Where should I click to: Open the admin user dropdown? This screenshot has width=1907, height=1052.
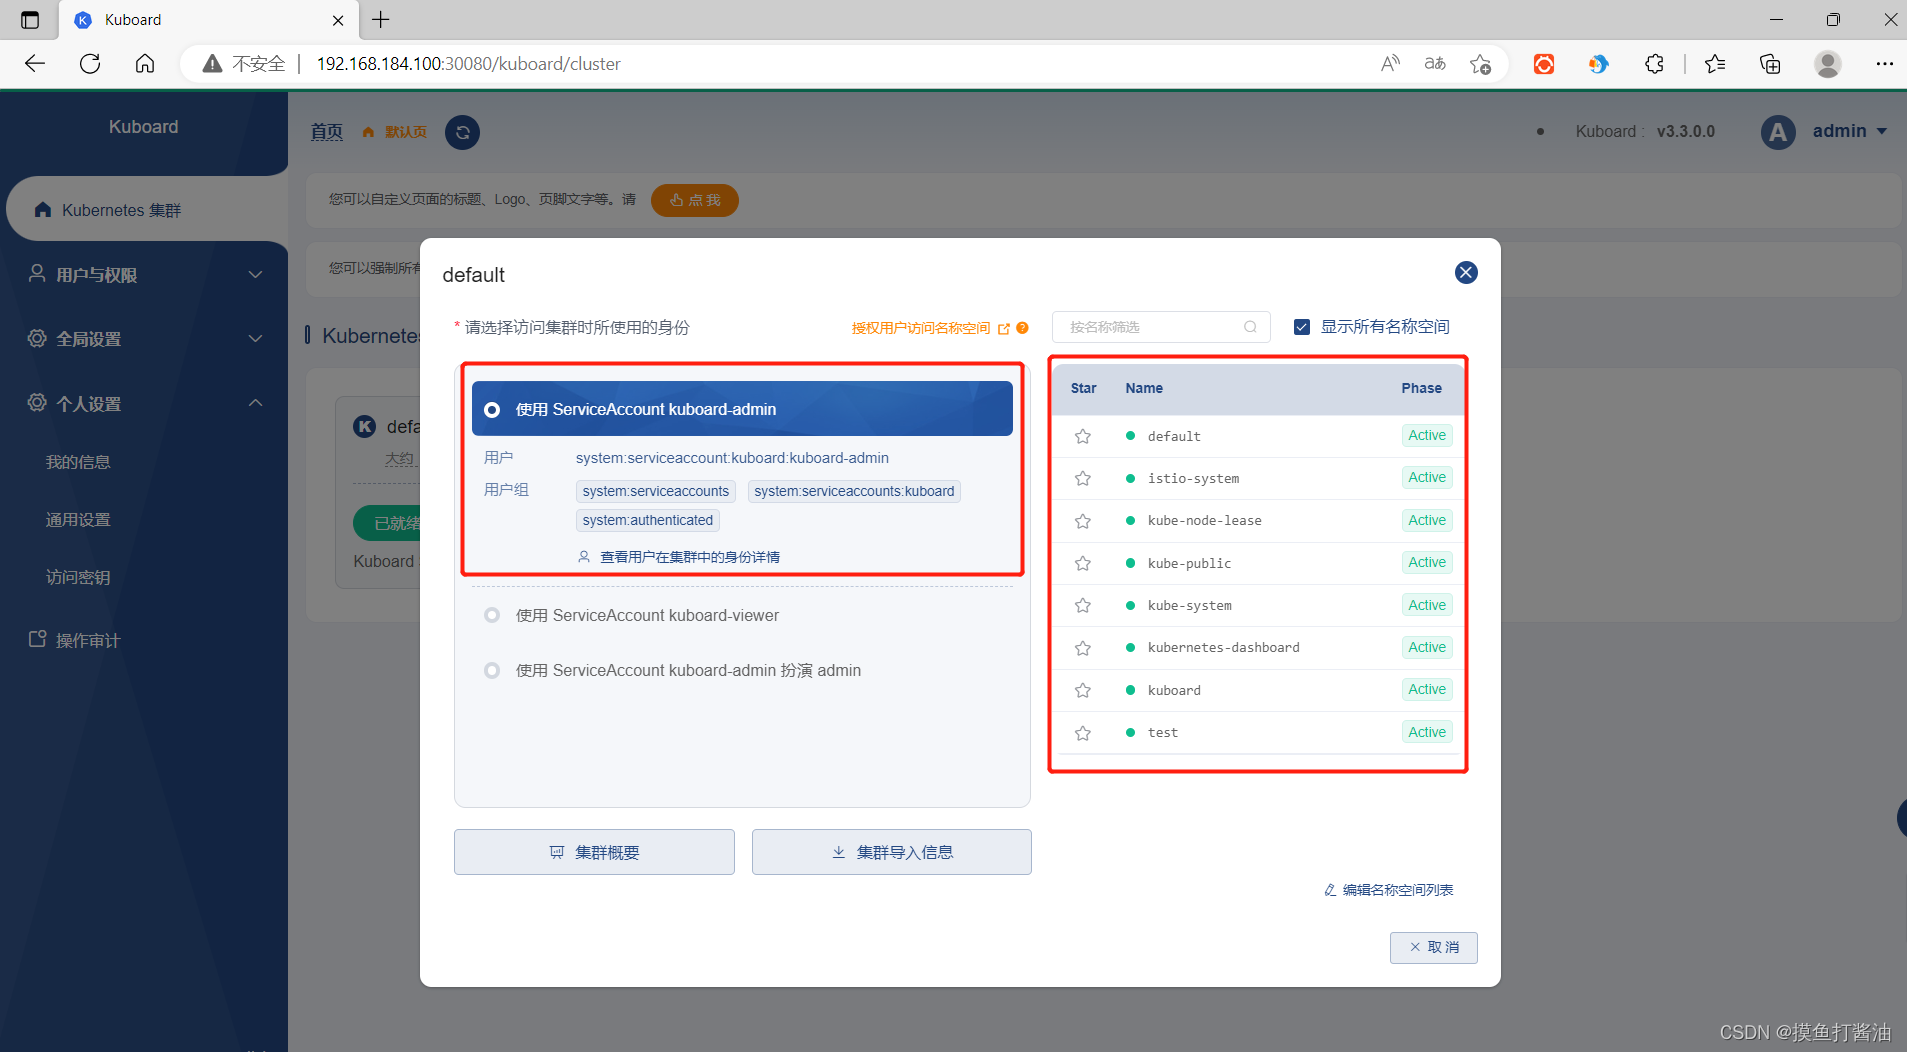point(1850,132)
